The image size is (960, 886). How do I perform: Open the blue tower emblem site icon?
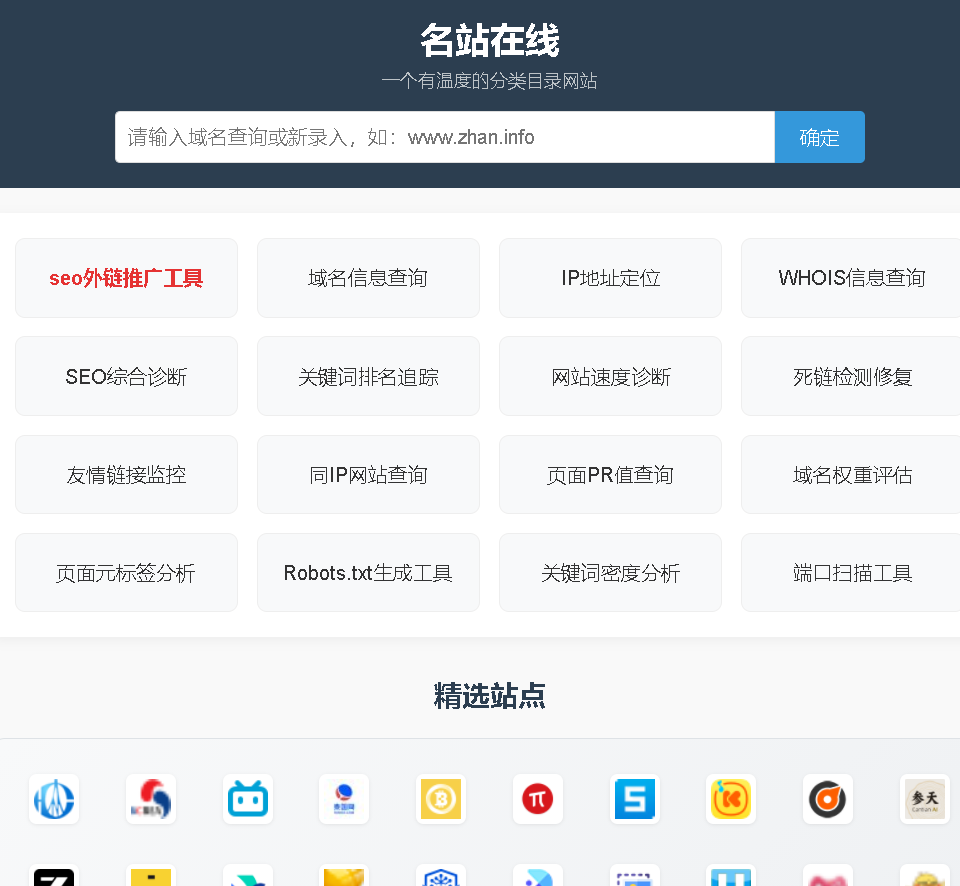54,799
